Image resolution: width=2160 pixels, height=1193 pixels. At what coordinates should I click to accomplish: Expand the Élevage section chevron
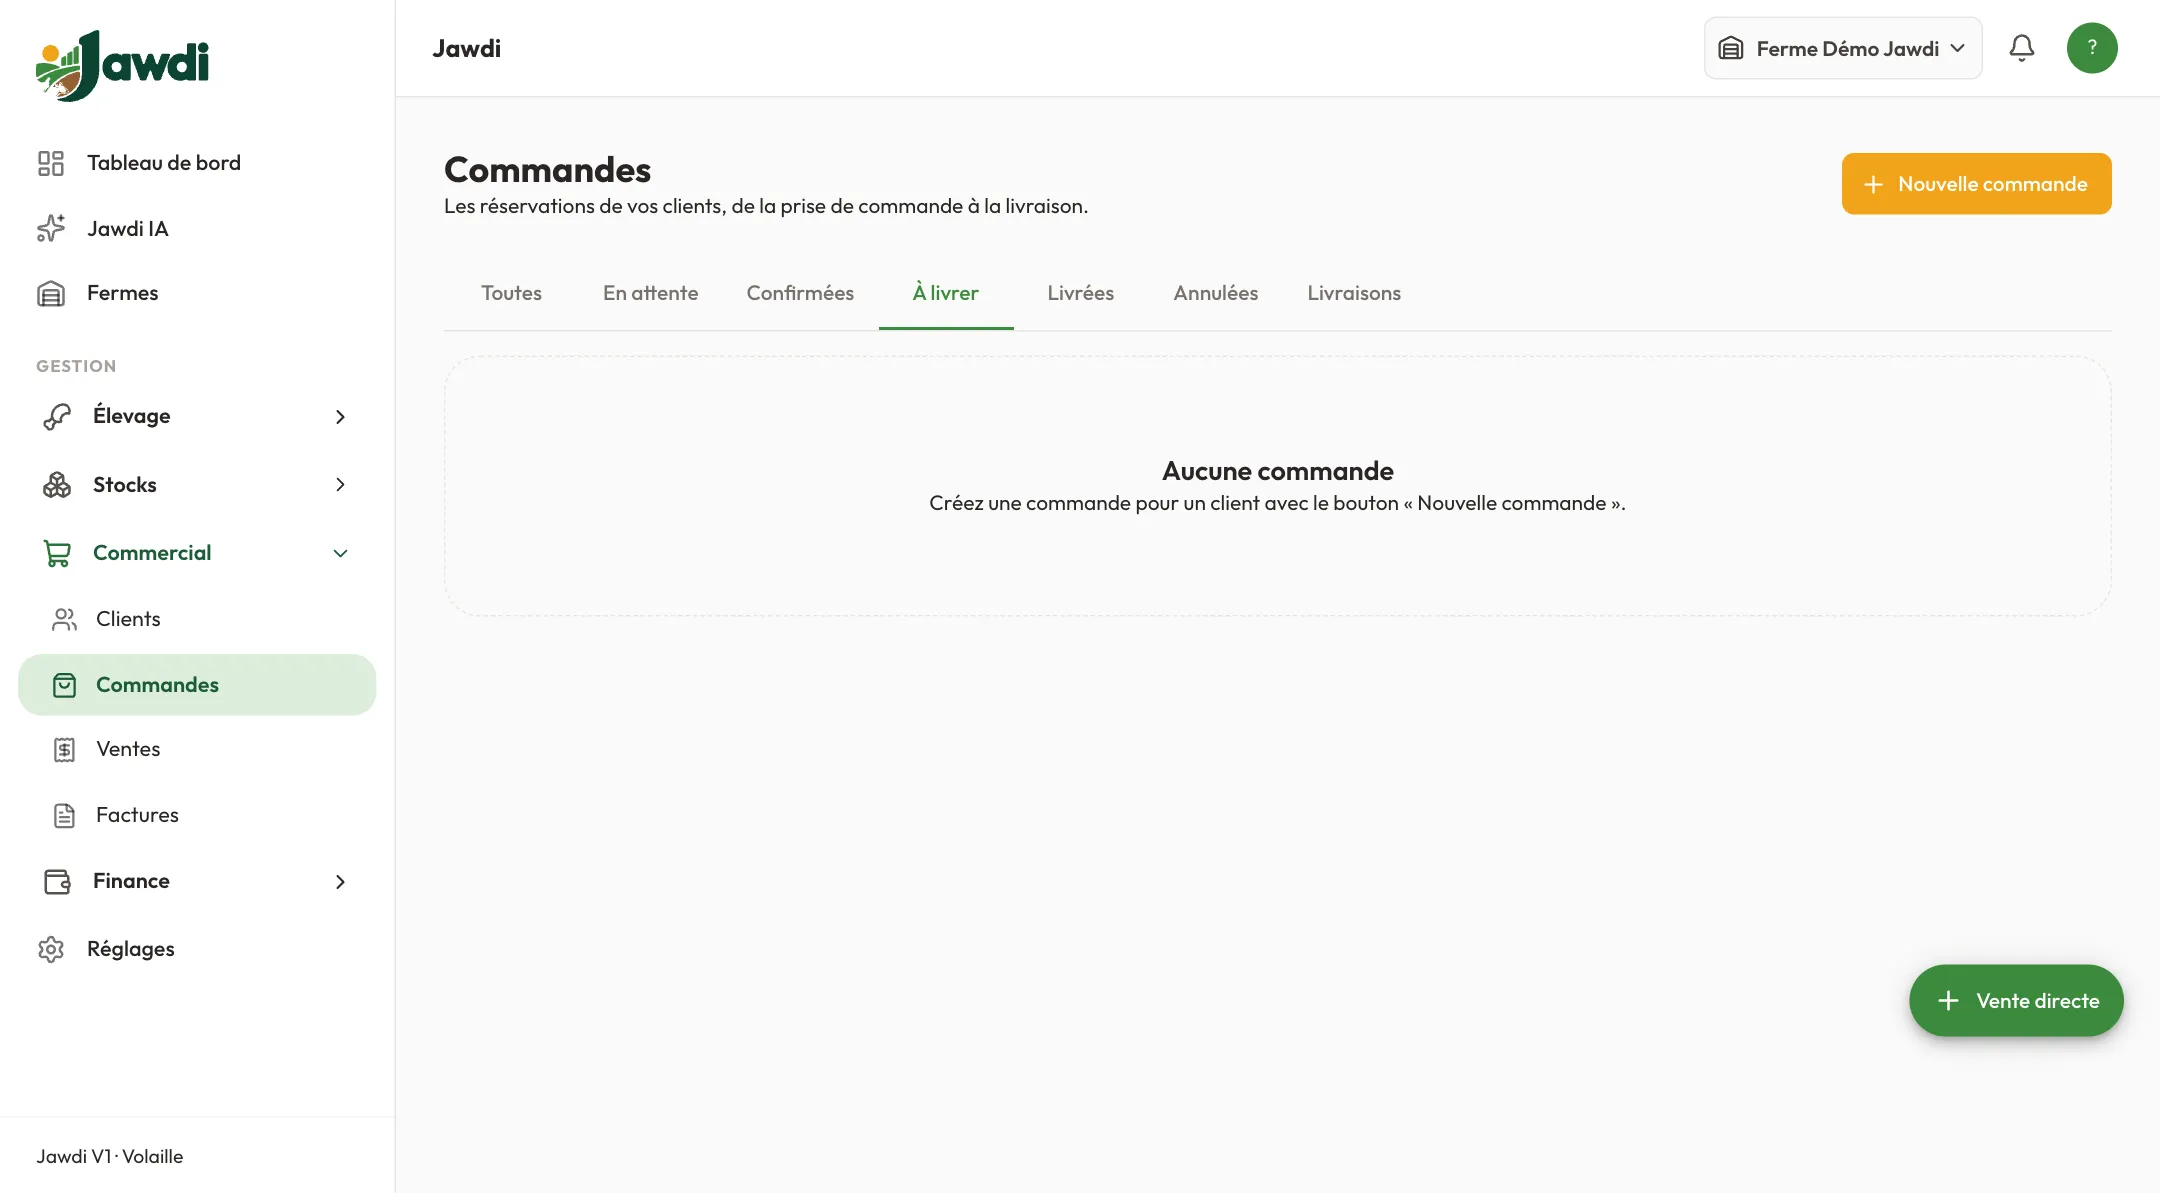pyautogui.click(x=340, y=416)
